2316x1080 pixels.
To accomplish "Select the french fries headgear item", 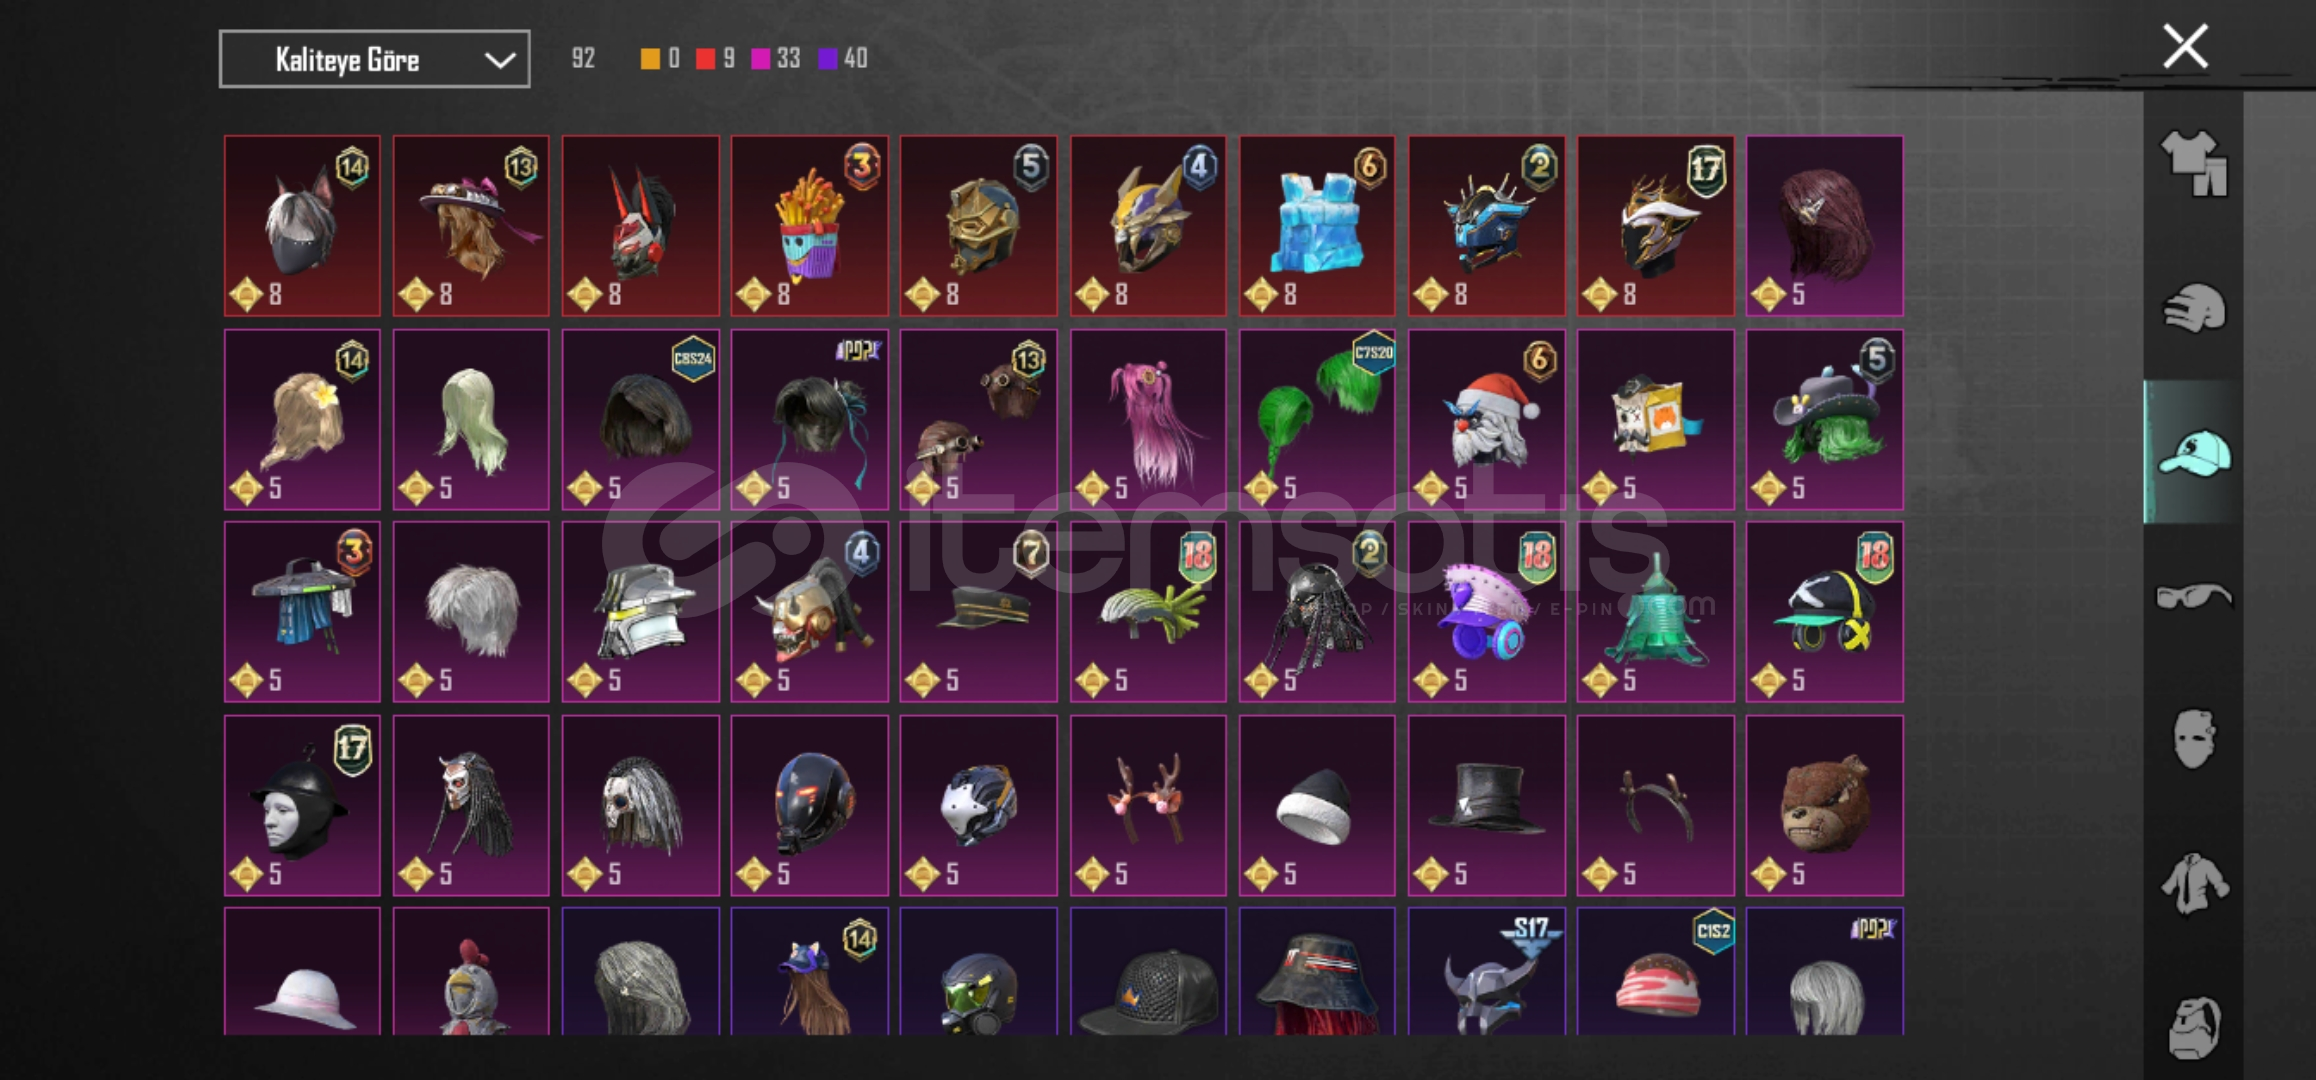I will [809, 226].
